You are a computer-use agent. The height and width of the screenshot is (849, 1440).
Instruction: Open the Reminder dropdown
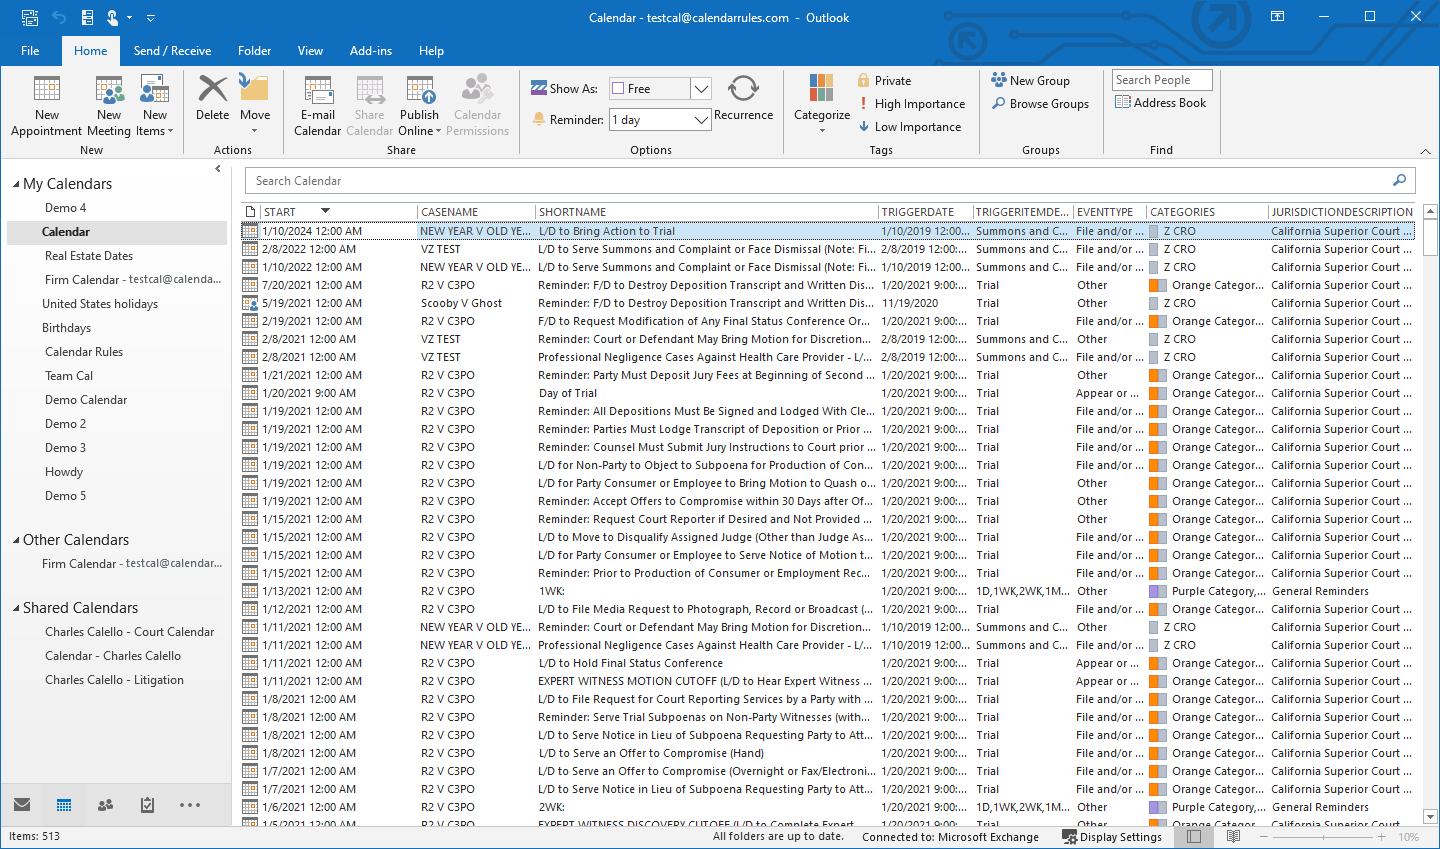701,120
